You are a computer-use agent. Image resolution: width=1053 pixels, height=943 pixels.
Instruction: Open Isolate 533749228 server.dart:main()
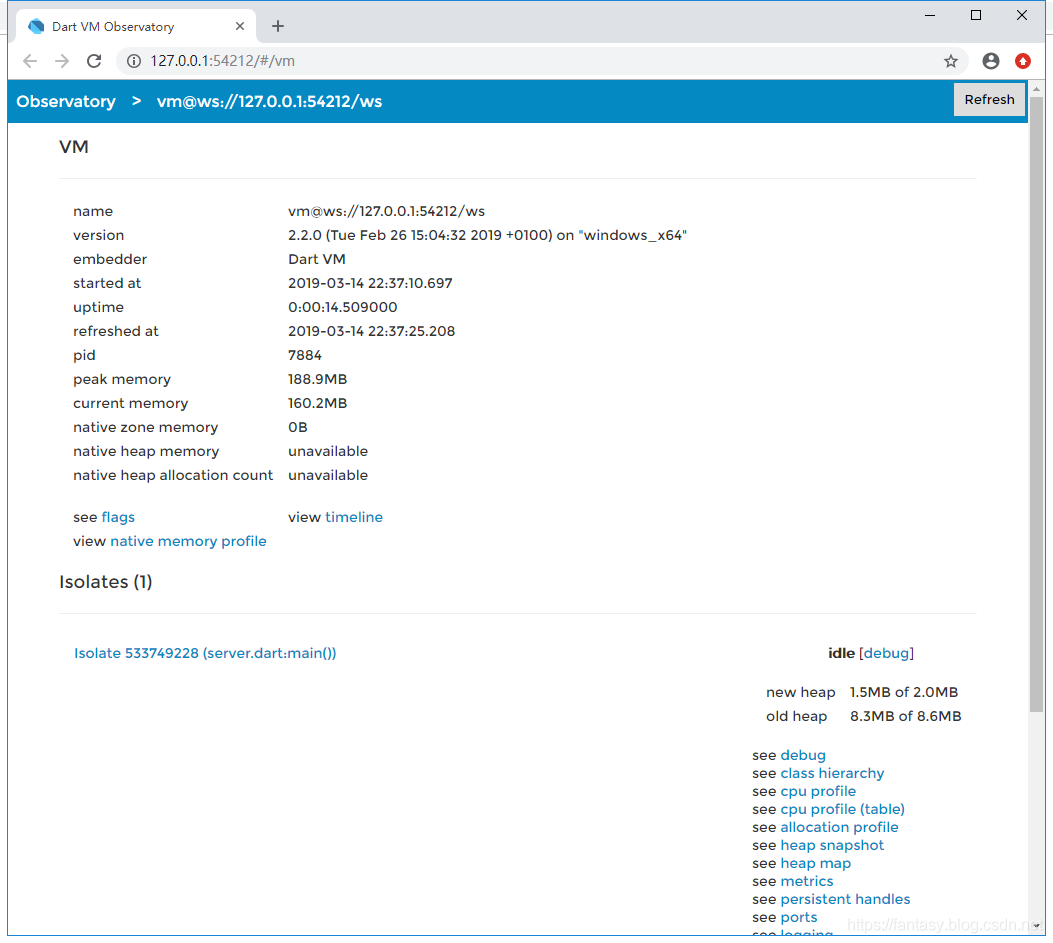pos(205,653)
